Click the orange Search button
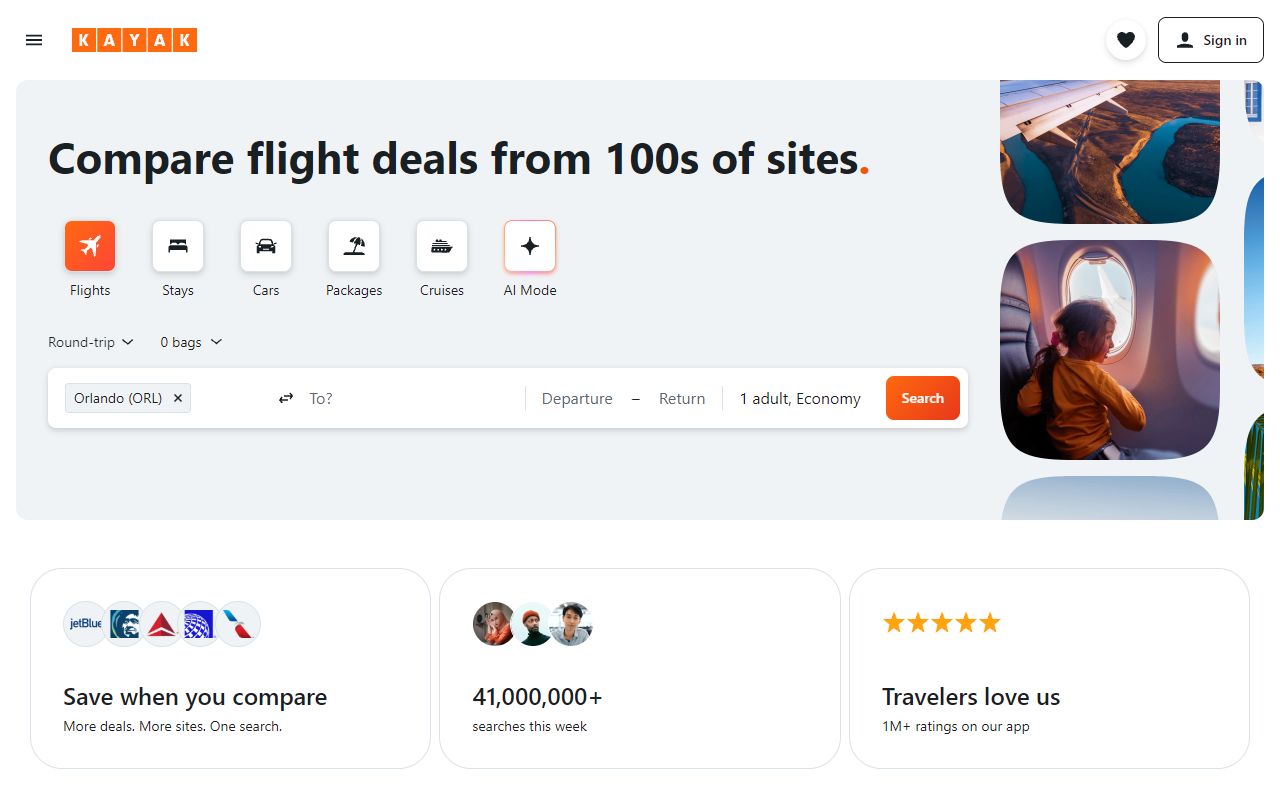The width and height of the screenshot is (1280, 800). (922, 398)
